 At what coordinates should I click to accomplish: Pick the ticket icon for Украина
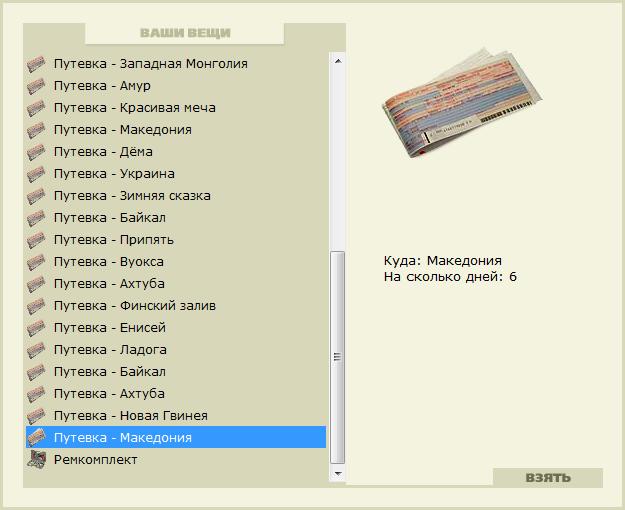[x=36, y=174]
